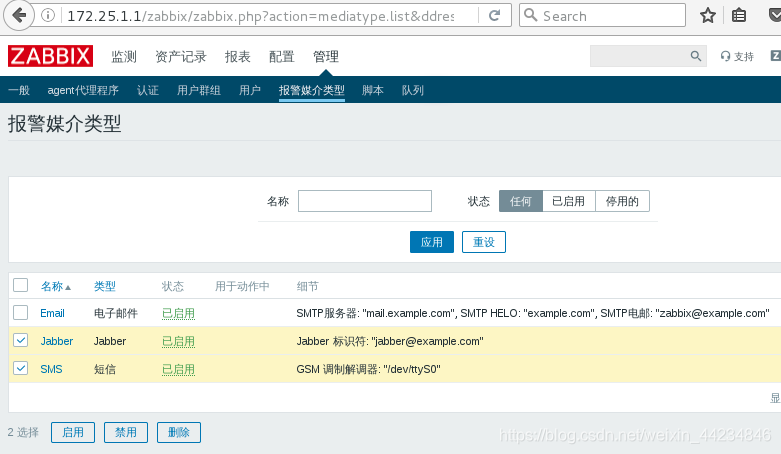Open the SMS media type link
Viewport: 781px width, 454px height.
pyautogui.click(x=51, y=369)
